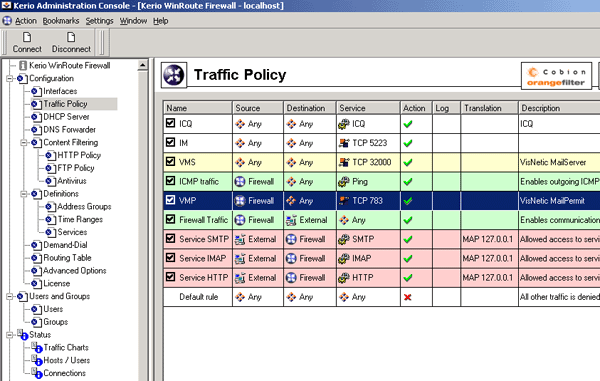Click the SMTP service icon

click(344, 239)
